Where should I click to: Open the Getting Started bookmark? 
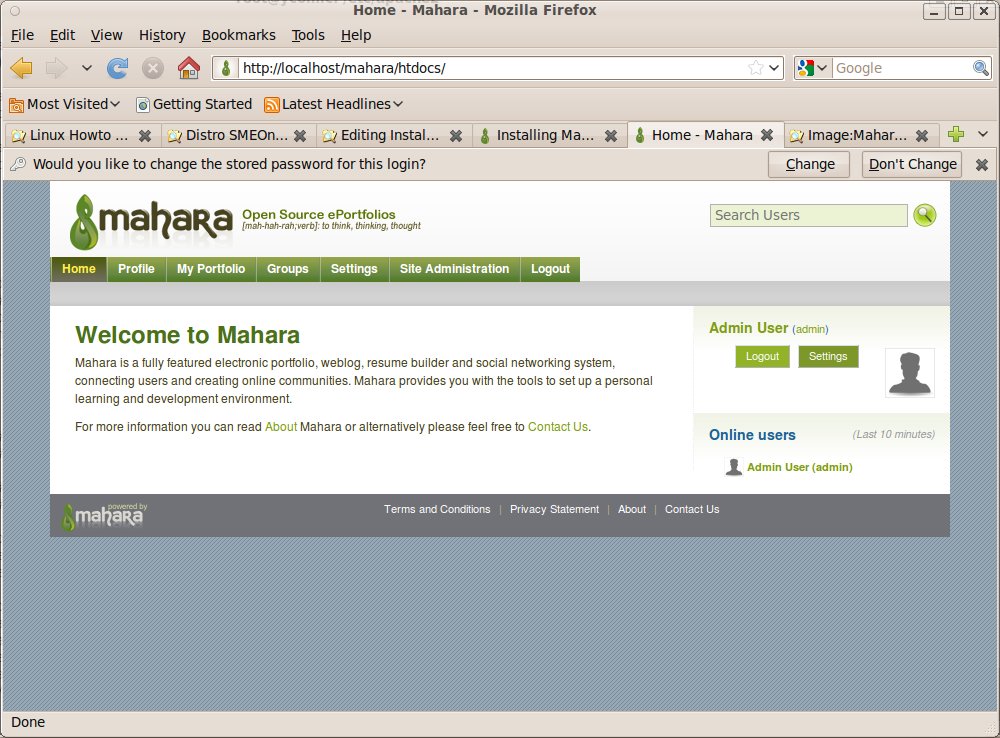click(195, 104)
